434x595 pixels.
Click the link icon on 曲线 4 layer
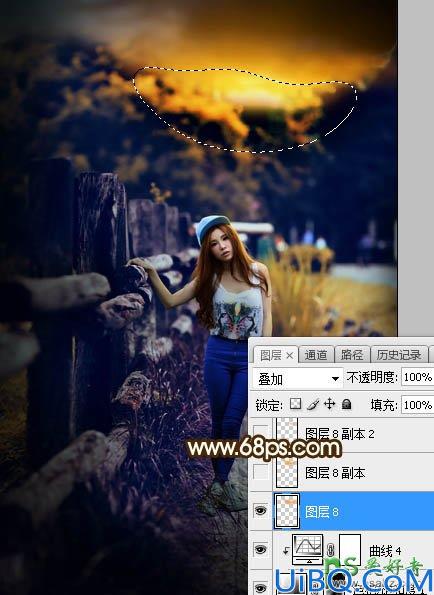[330, 550]
